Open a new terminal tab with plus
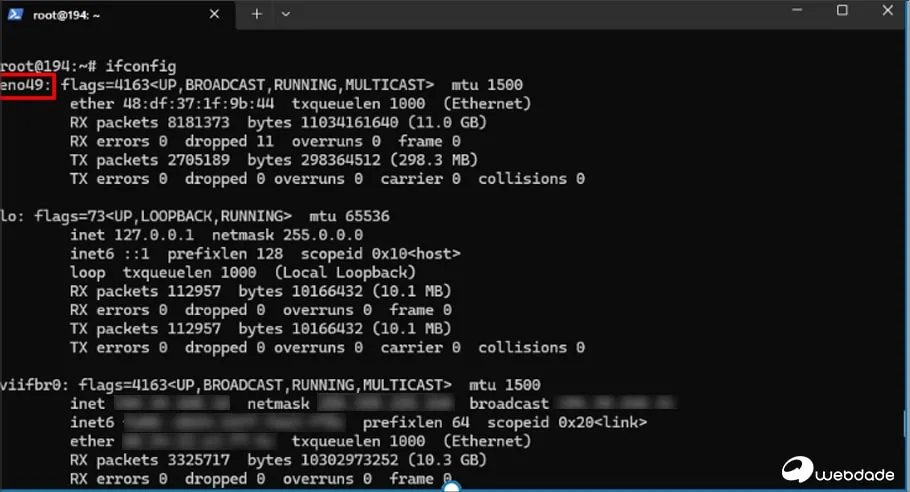 point(257,14)
